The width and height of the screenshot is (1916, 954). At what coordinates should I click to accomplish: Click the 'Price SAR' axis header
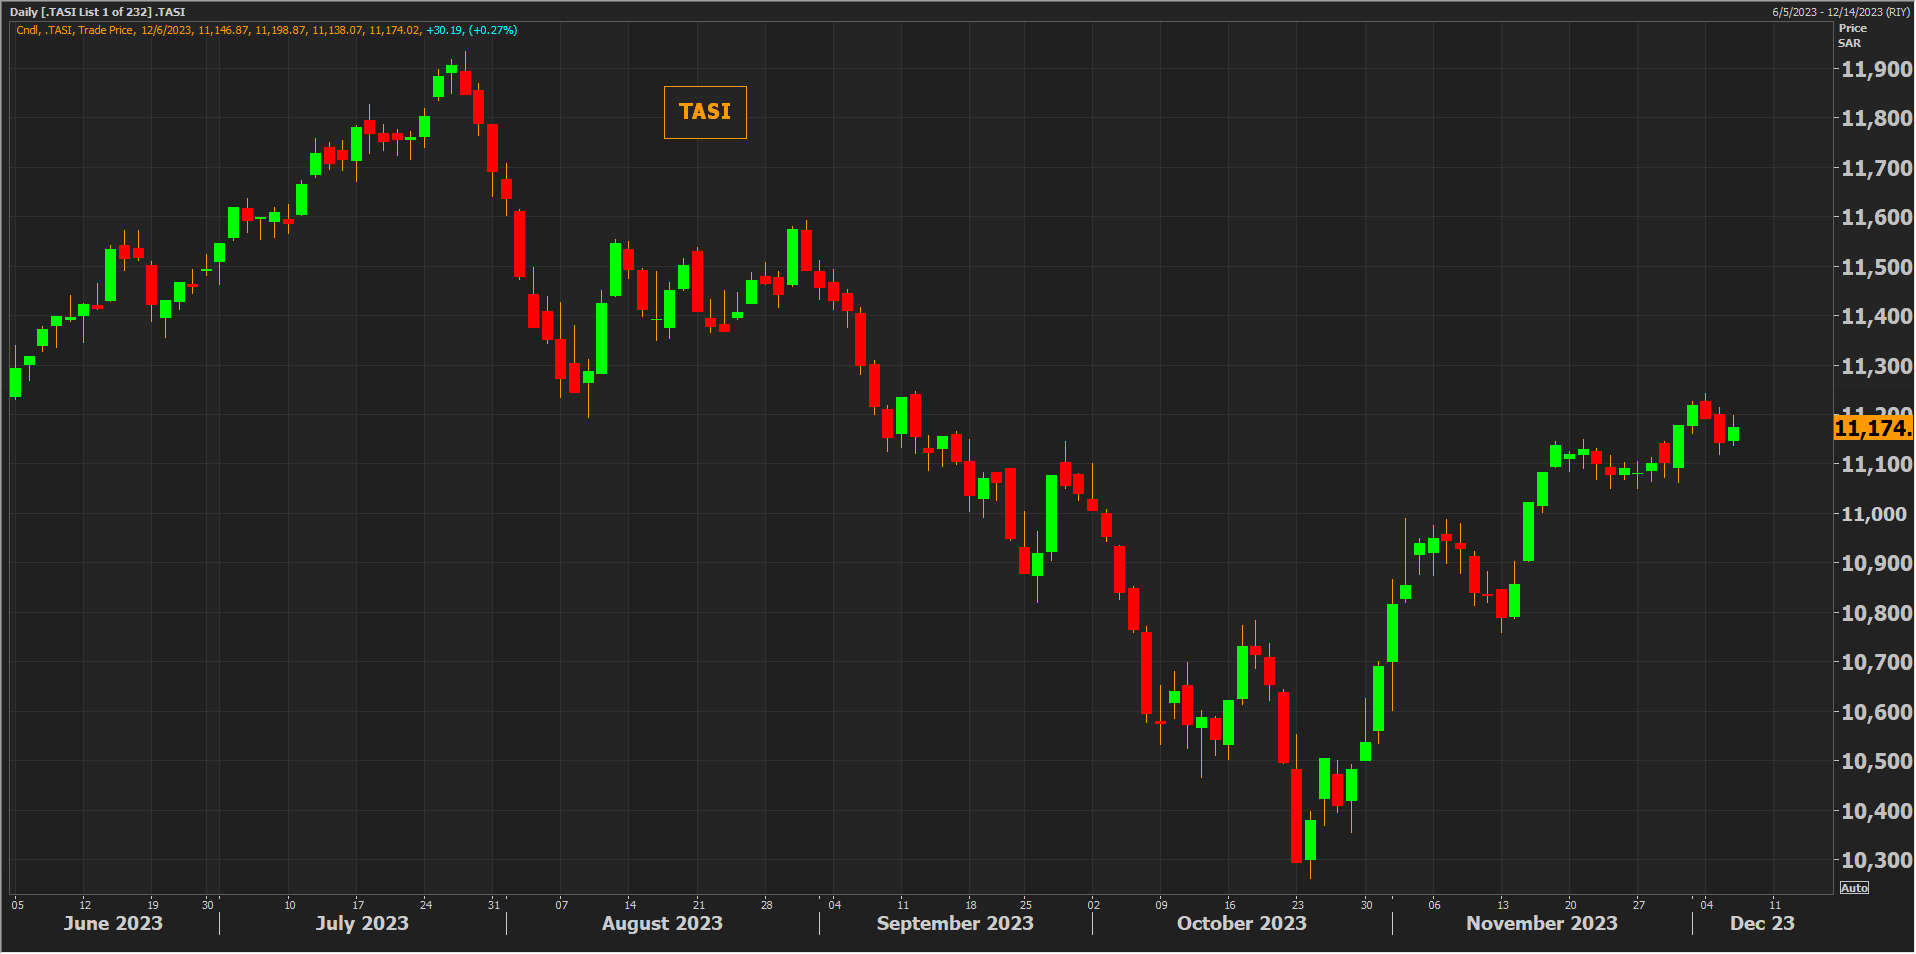click(1851, 36)
